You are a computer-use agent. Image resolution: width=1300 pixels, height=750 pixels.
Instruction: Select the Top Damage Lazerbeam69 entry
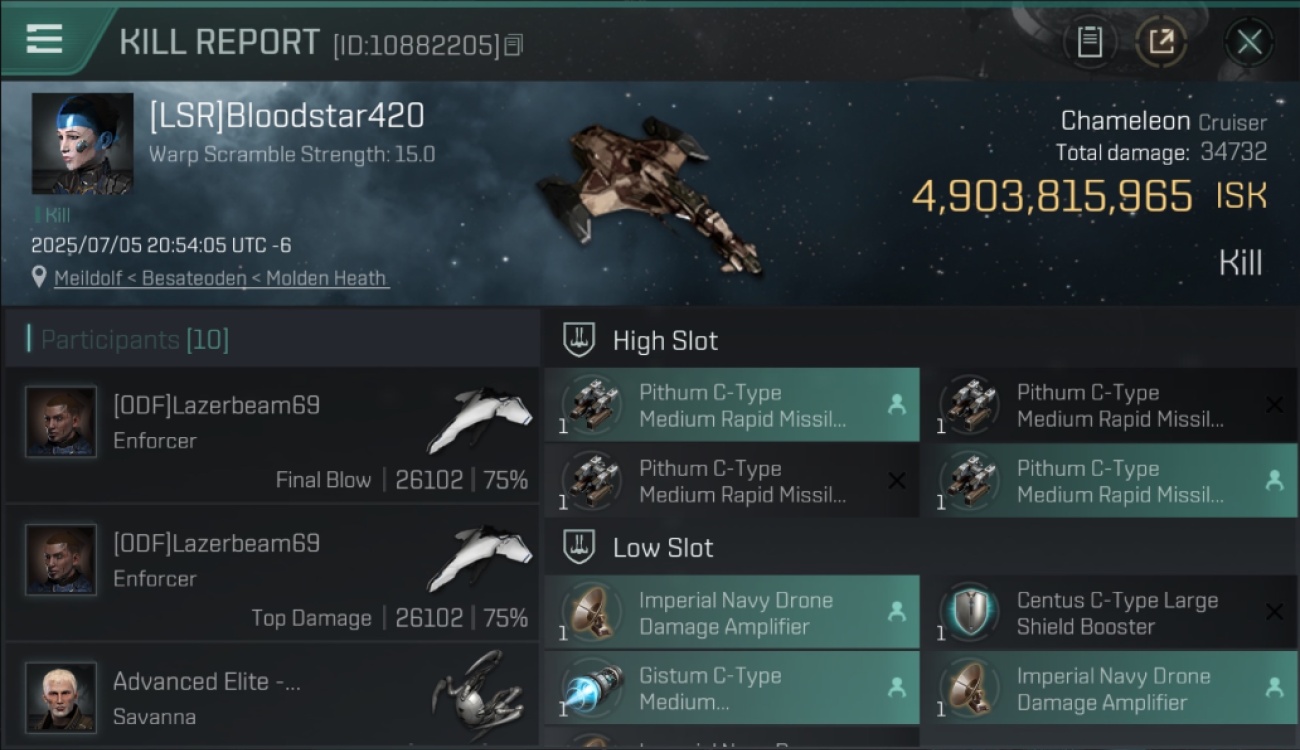pos(271,573)
